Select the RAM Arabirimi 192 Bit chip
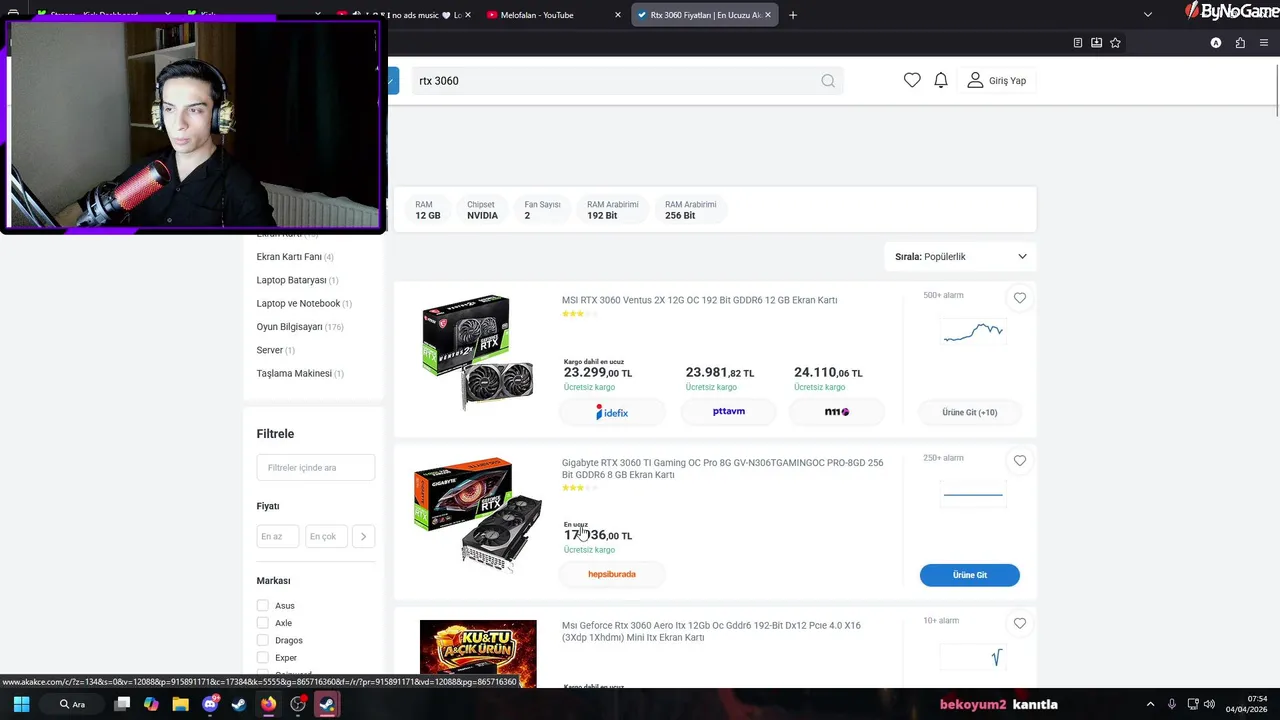Viewport: 1280px width, 720px height. [x=612, y=210]
